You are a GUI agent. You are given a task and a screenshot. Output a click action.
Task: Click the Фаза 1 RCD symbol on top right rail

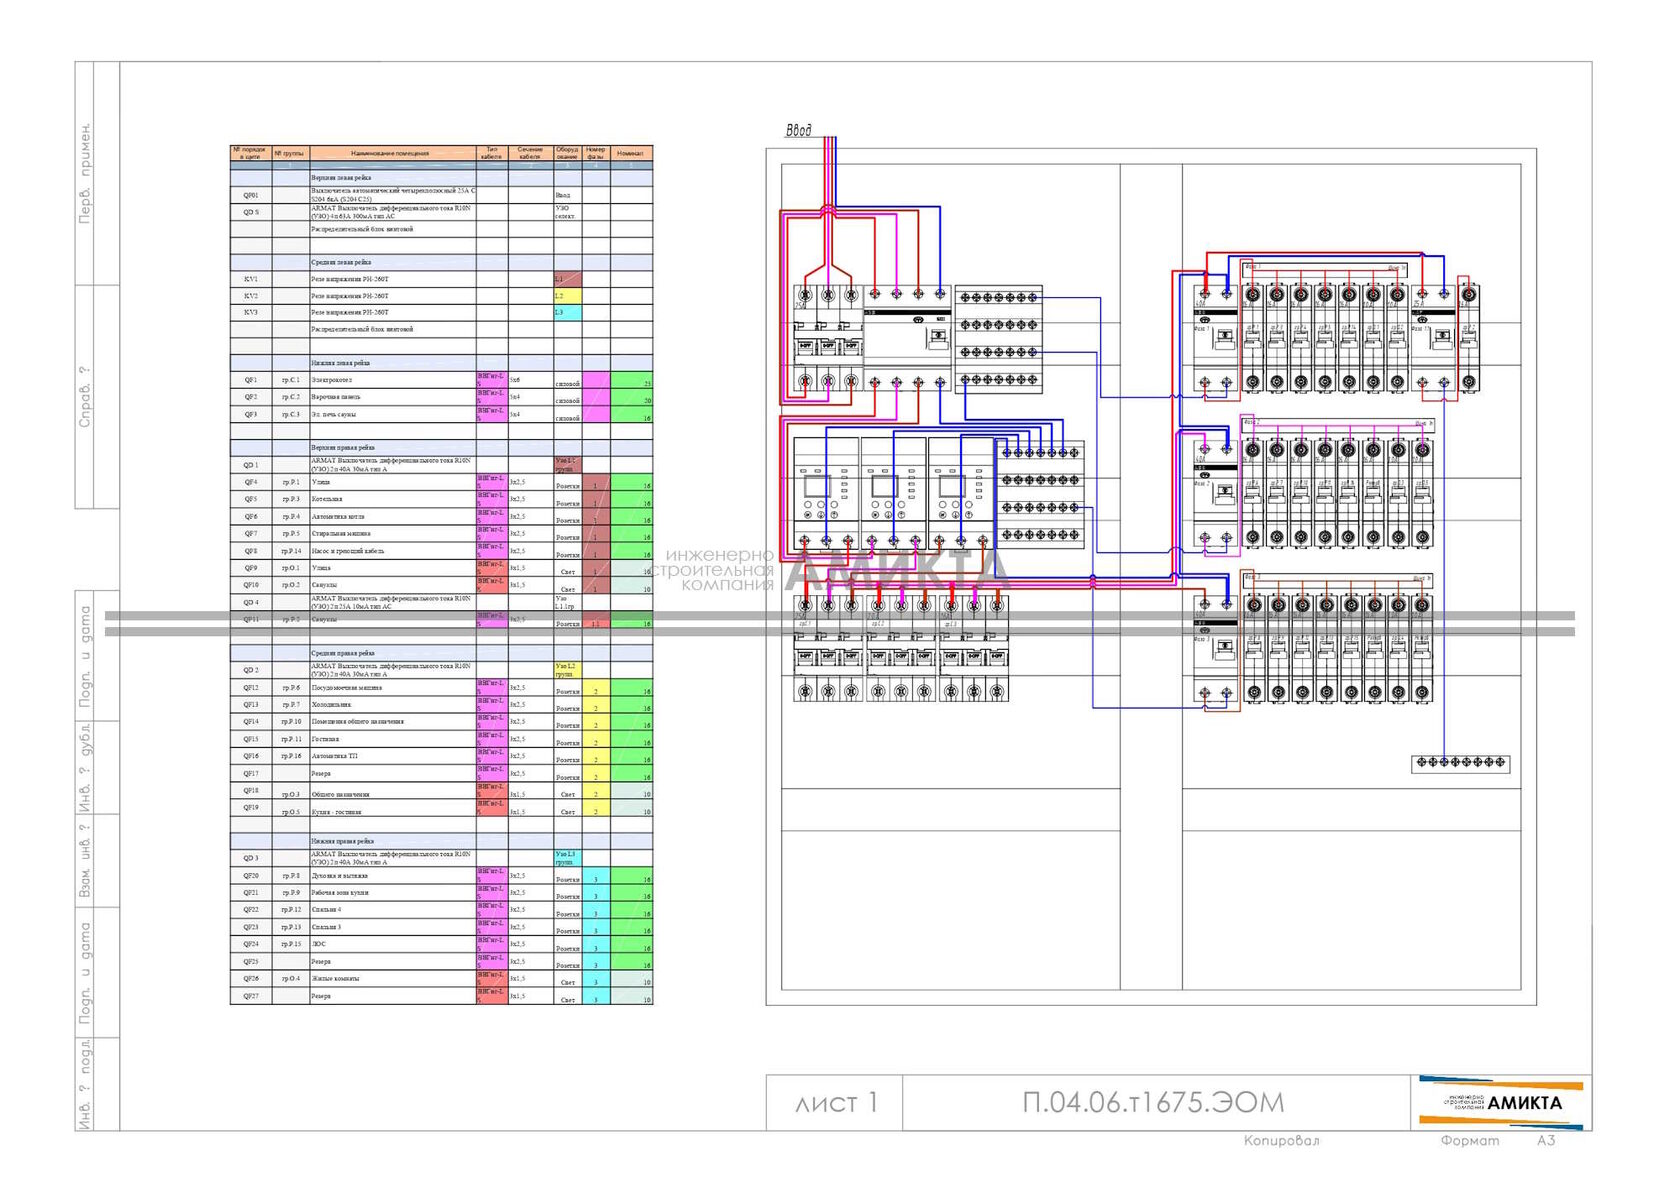pos(1215,338)
